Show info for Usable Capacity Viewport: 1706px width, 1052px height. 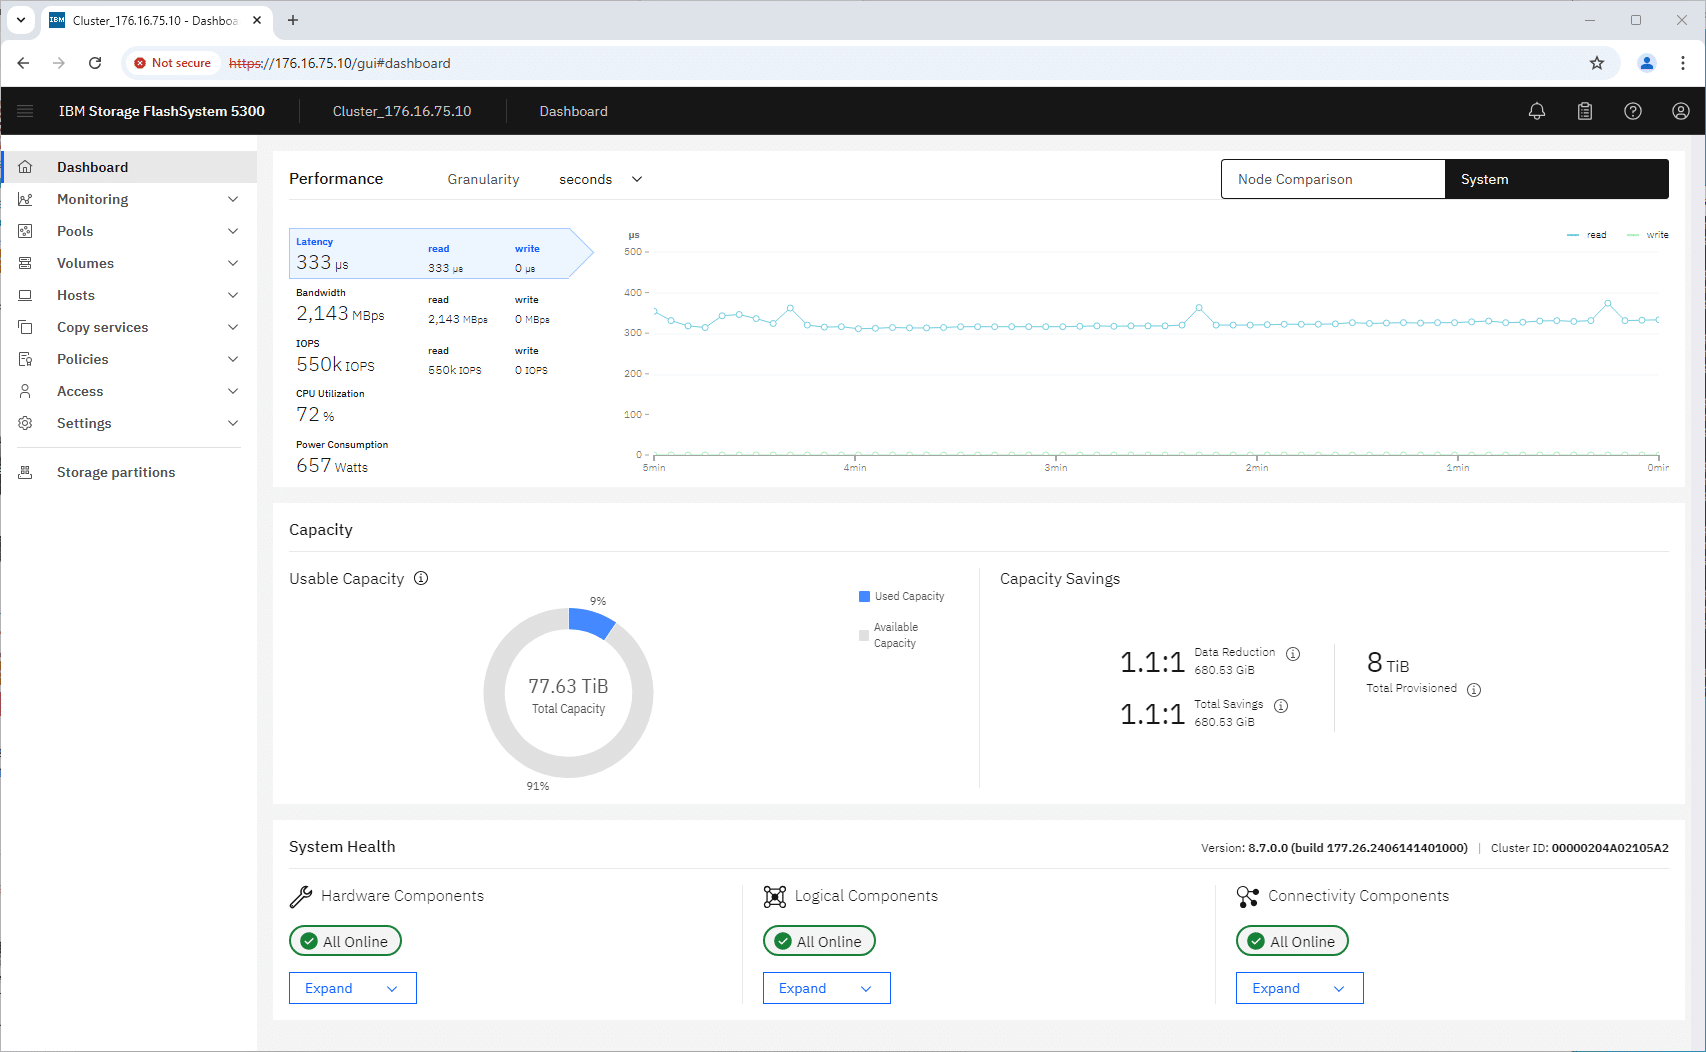421,578
